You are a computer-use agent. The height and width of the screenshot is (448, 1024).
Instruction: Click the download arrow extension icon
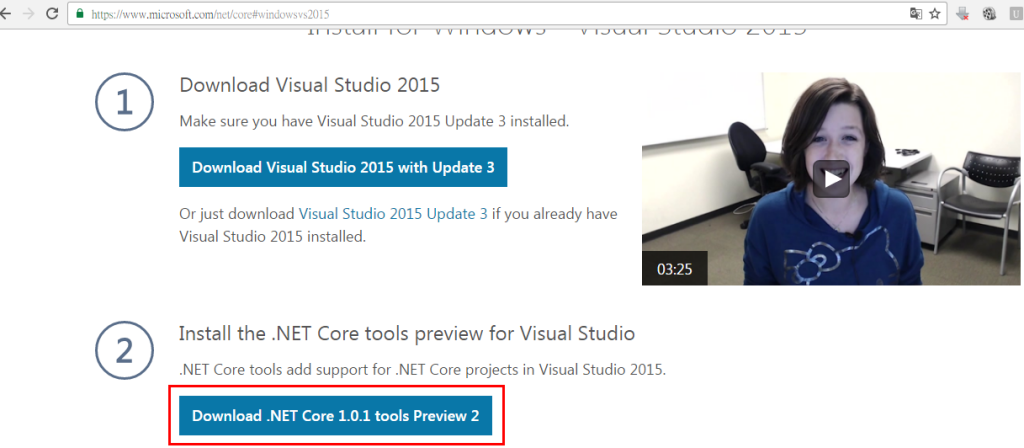(963, 14)
